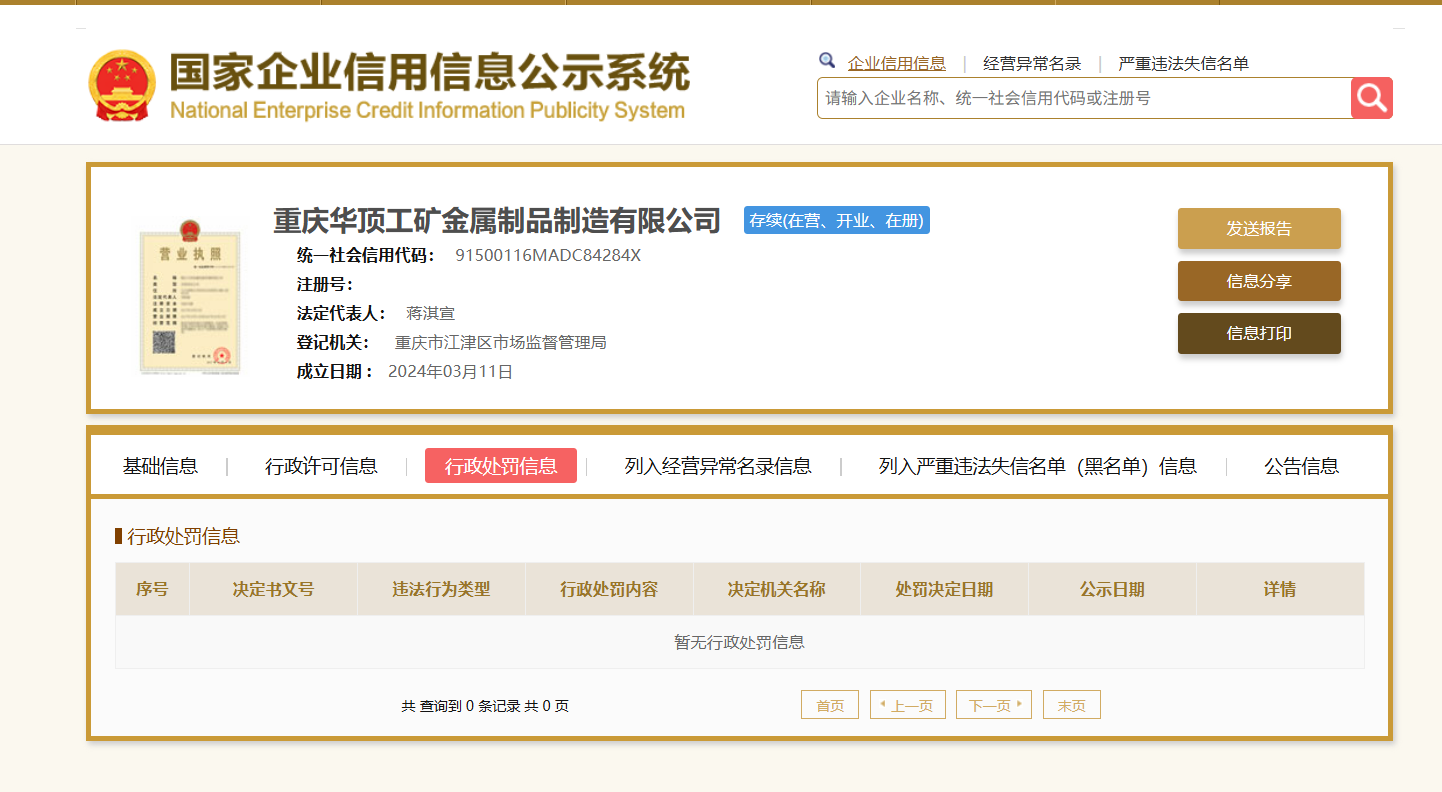The height and width of the screenshot is (792, 1442).
Task: Click the small magnifier icon beside 企业信用信息
Action: 827,61
